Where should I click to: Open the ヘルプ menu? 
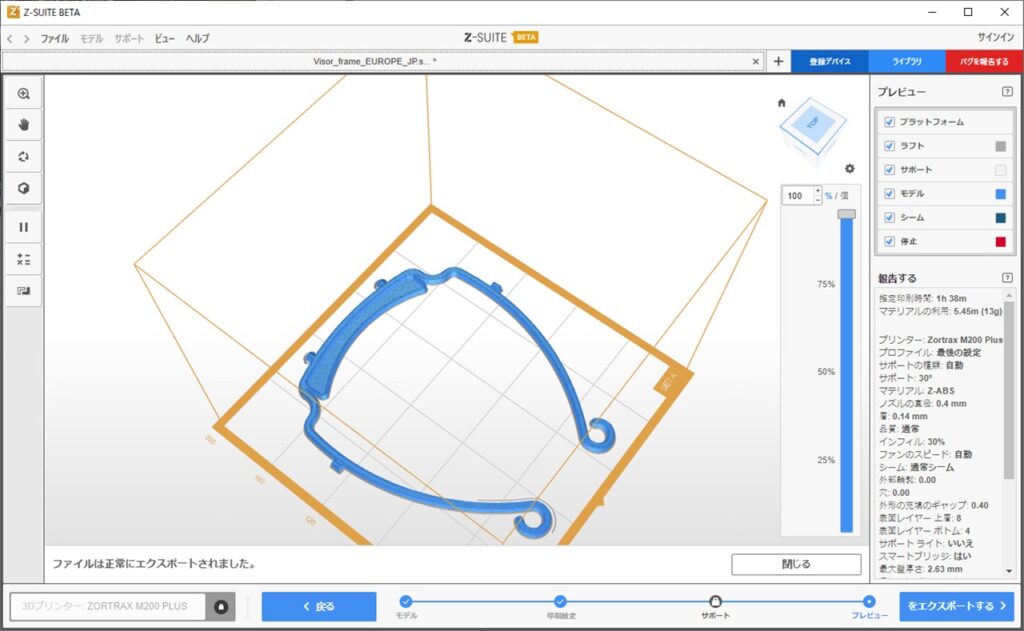pos(197,38)
